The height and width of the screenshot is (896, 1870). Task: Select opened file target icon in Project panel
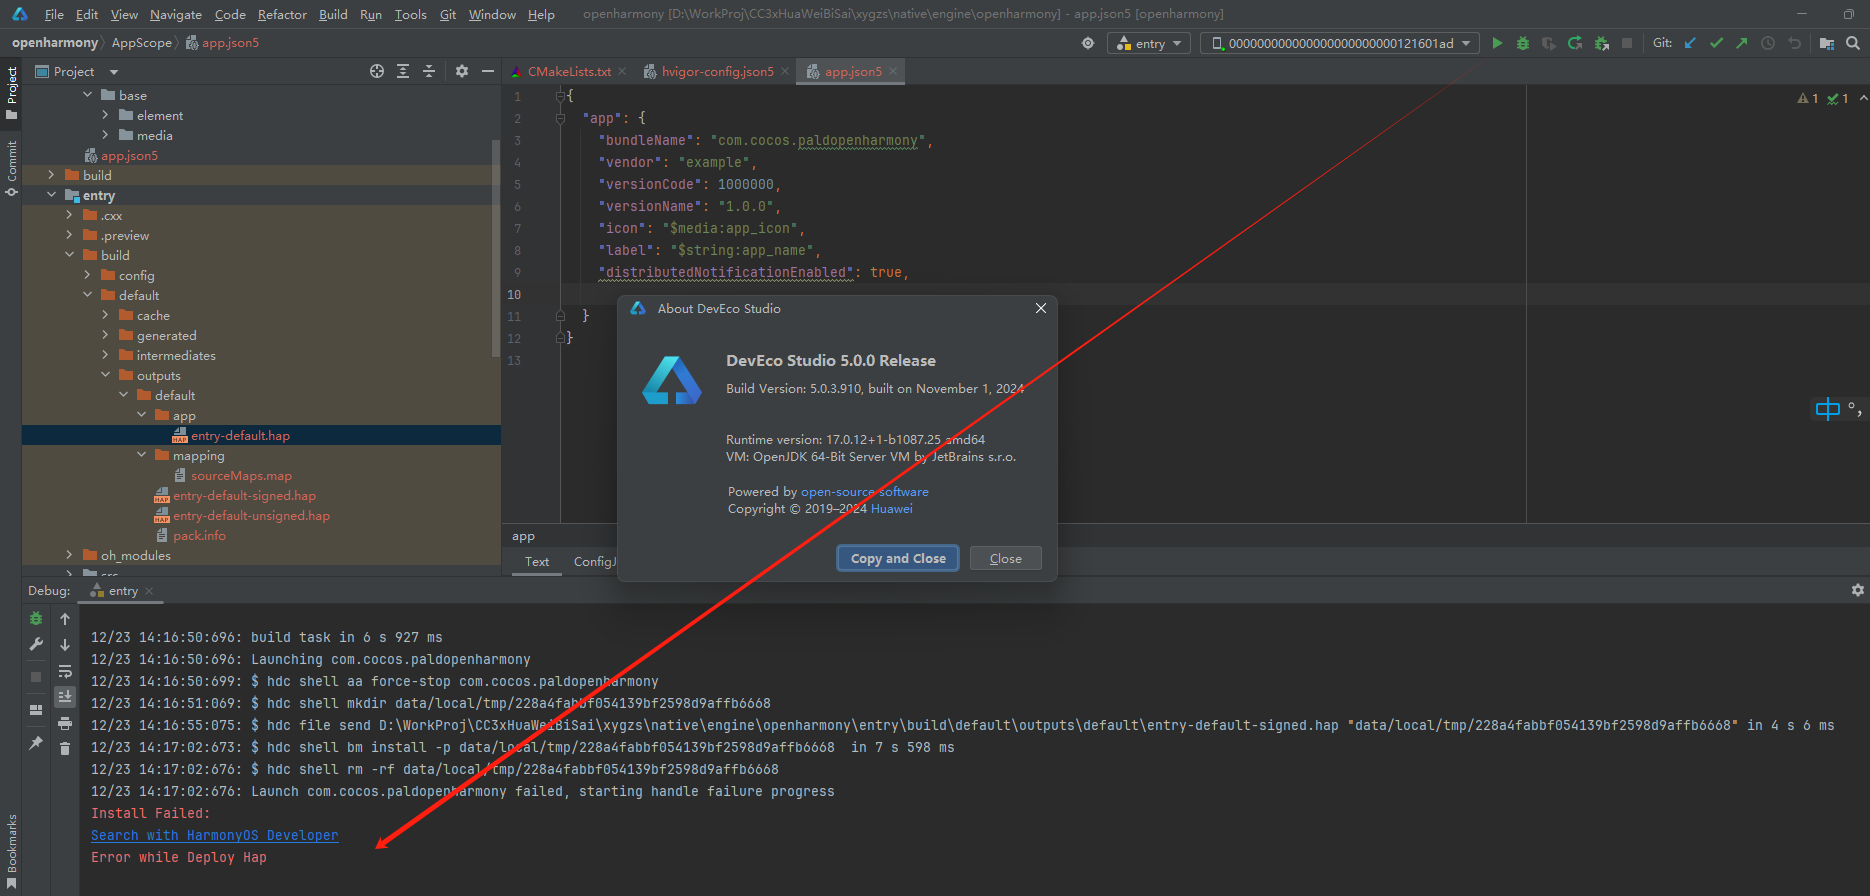[377, 71]
